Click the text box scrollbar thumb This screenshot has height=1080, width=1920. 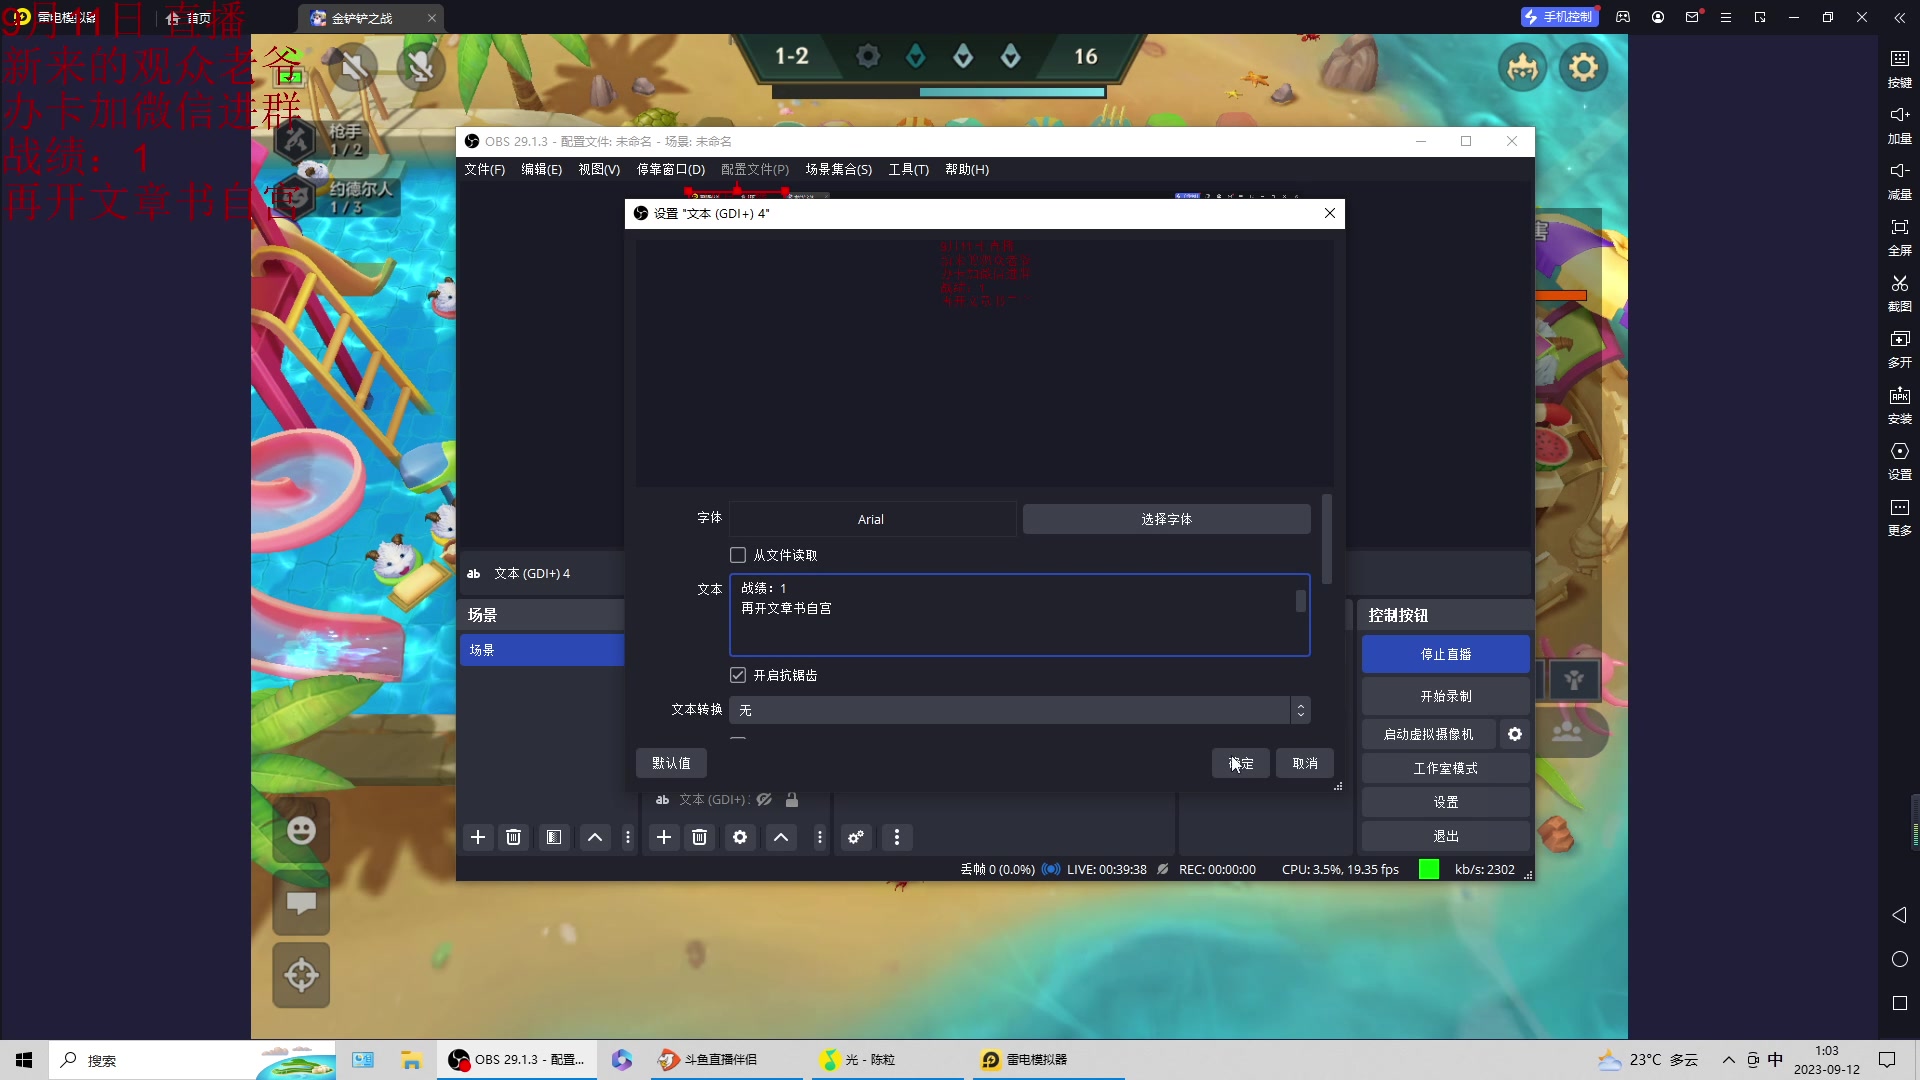pyautogui.click(x=1301, y=601)
